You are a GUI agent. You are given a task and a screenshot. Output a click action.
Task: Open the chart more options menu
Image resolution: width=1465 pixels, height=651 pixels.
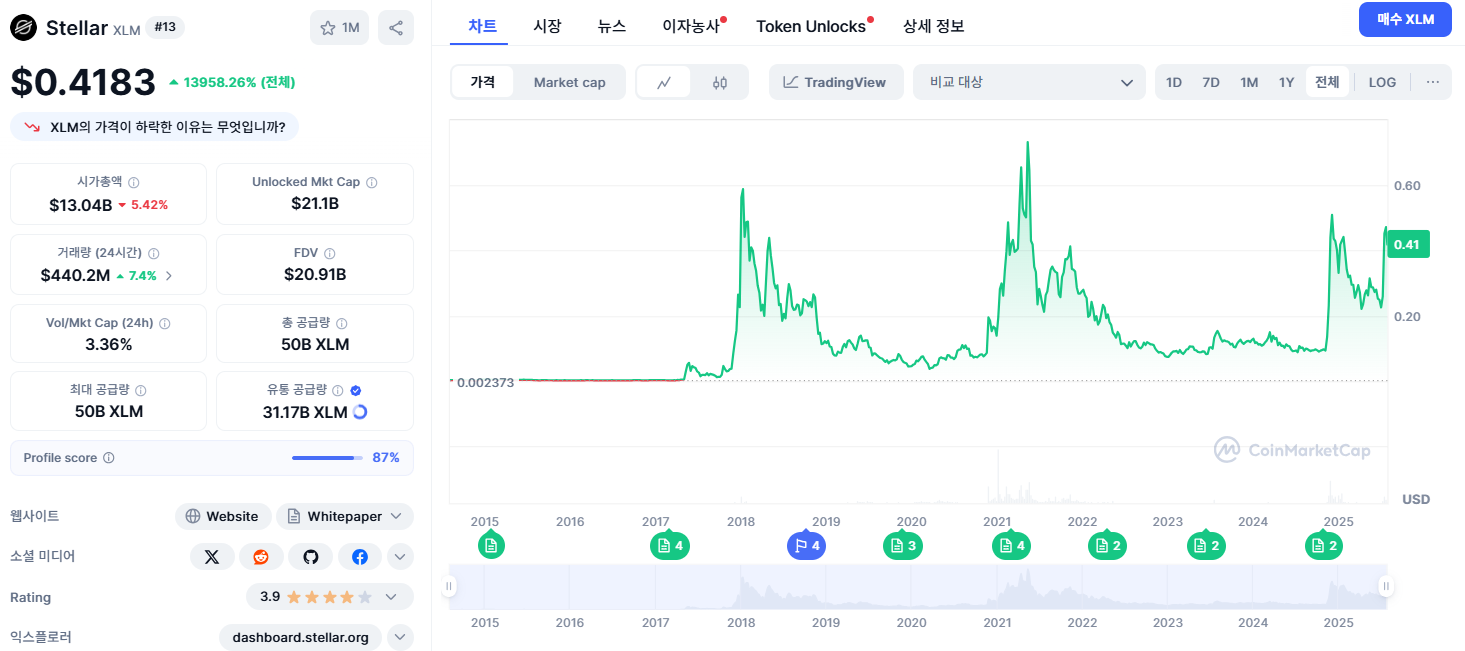click(x=1433, y=82)
